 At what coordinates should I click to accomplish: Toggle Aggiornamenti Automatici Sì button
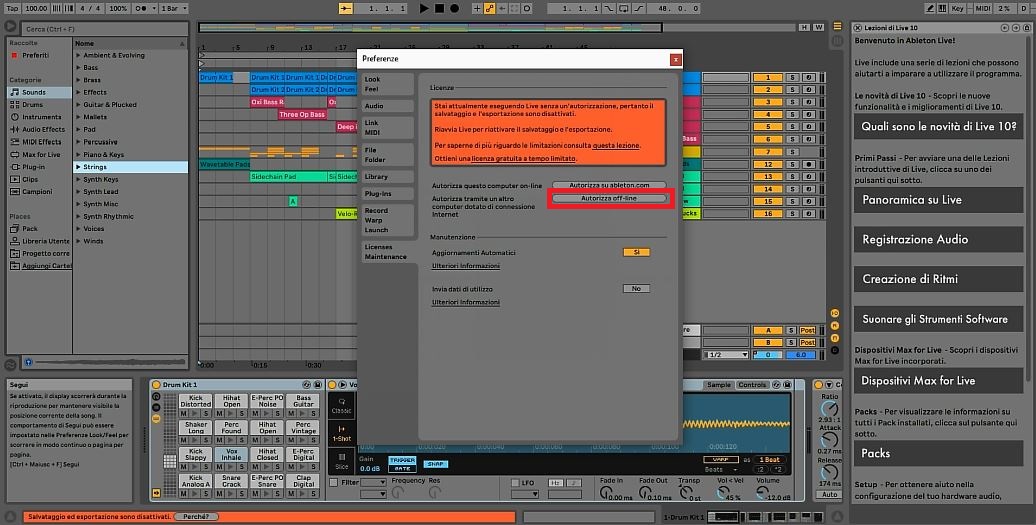click(636, 252)
